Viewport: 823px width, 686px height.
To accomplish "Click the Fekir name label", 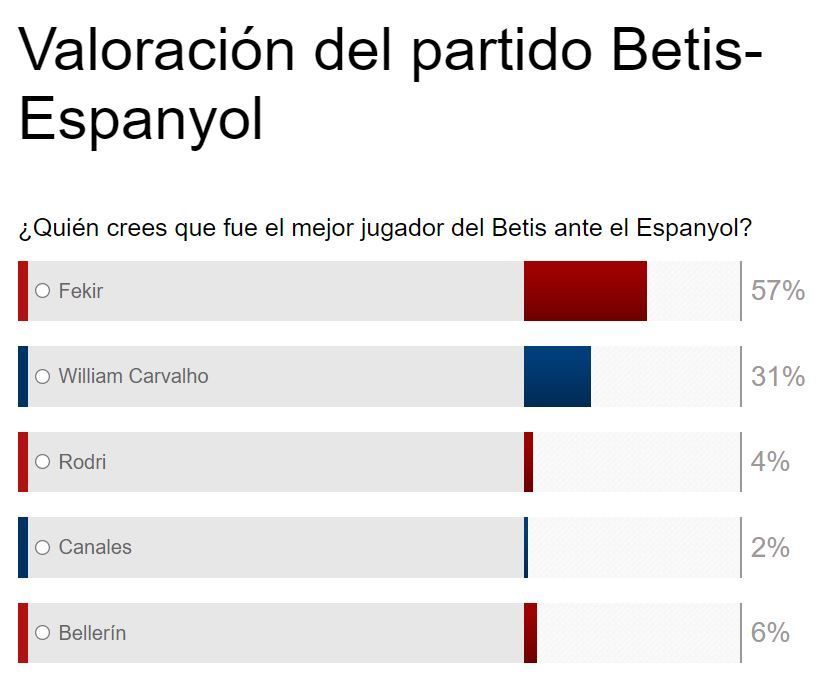I will pyautogui.click(x=81, y=291).
